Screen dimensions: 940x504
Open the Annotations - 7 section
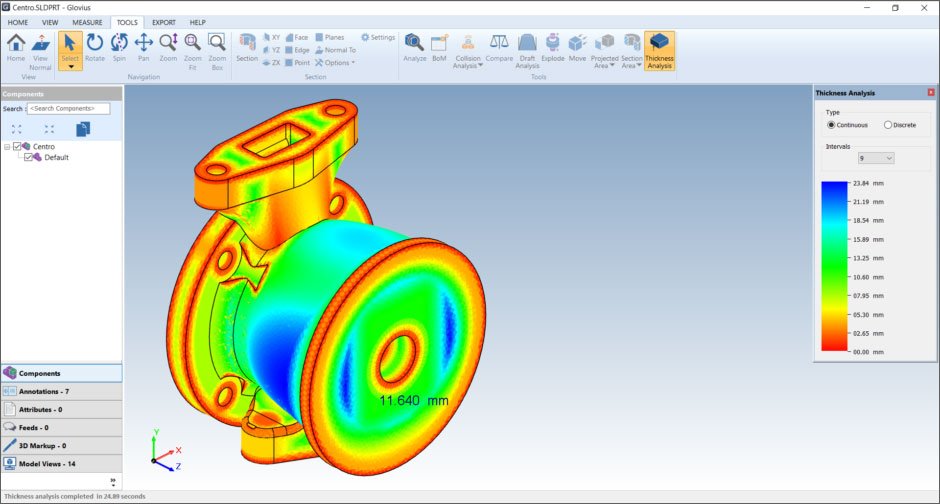(x=61, y=391)
